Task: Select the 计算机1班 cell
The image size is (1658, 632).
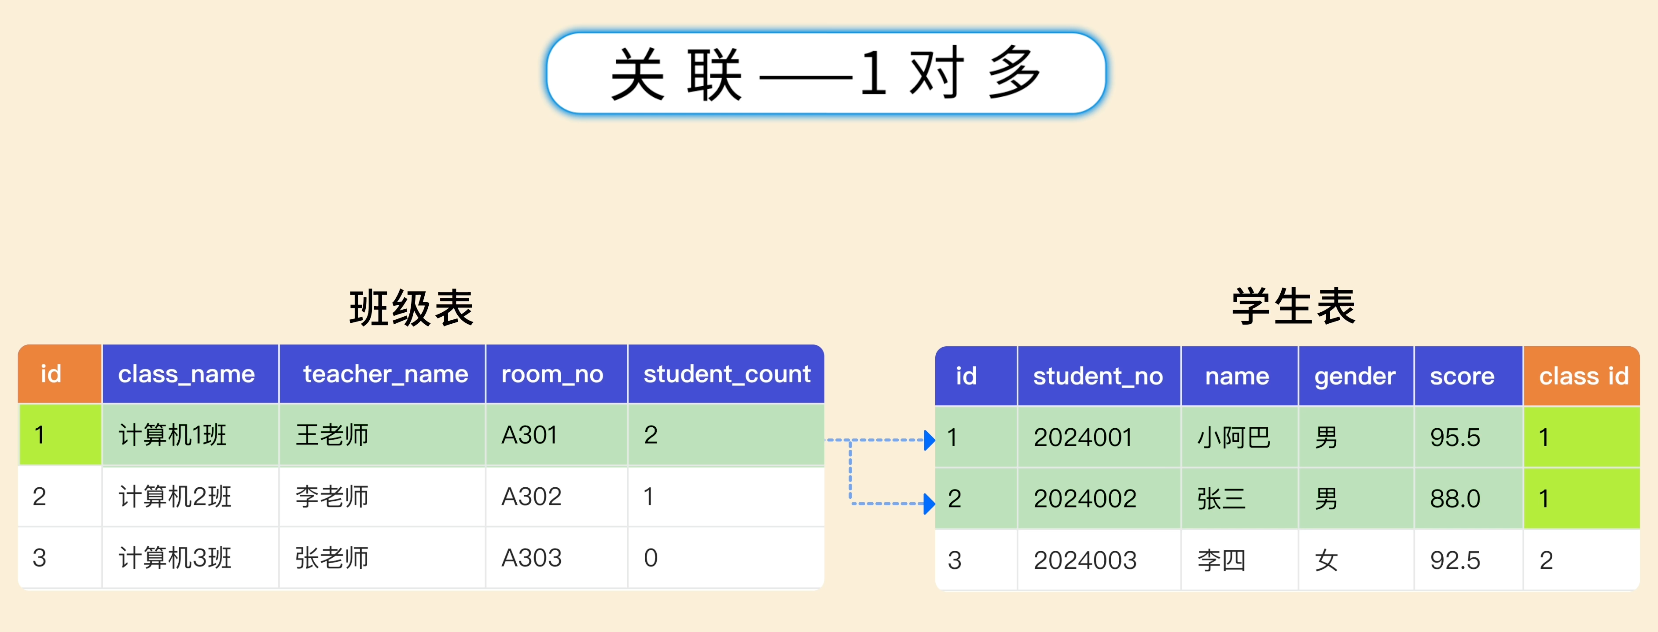Action: click(173, 435)
